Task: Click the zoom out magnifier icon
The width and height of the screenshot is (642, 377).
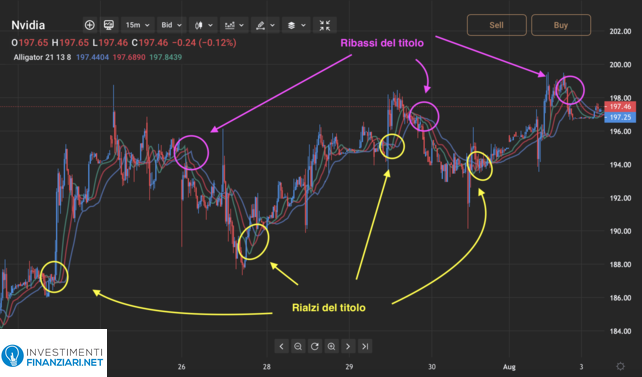Action: click(298, 346)
